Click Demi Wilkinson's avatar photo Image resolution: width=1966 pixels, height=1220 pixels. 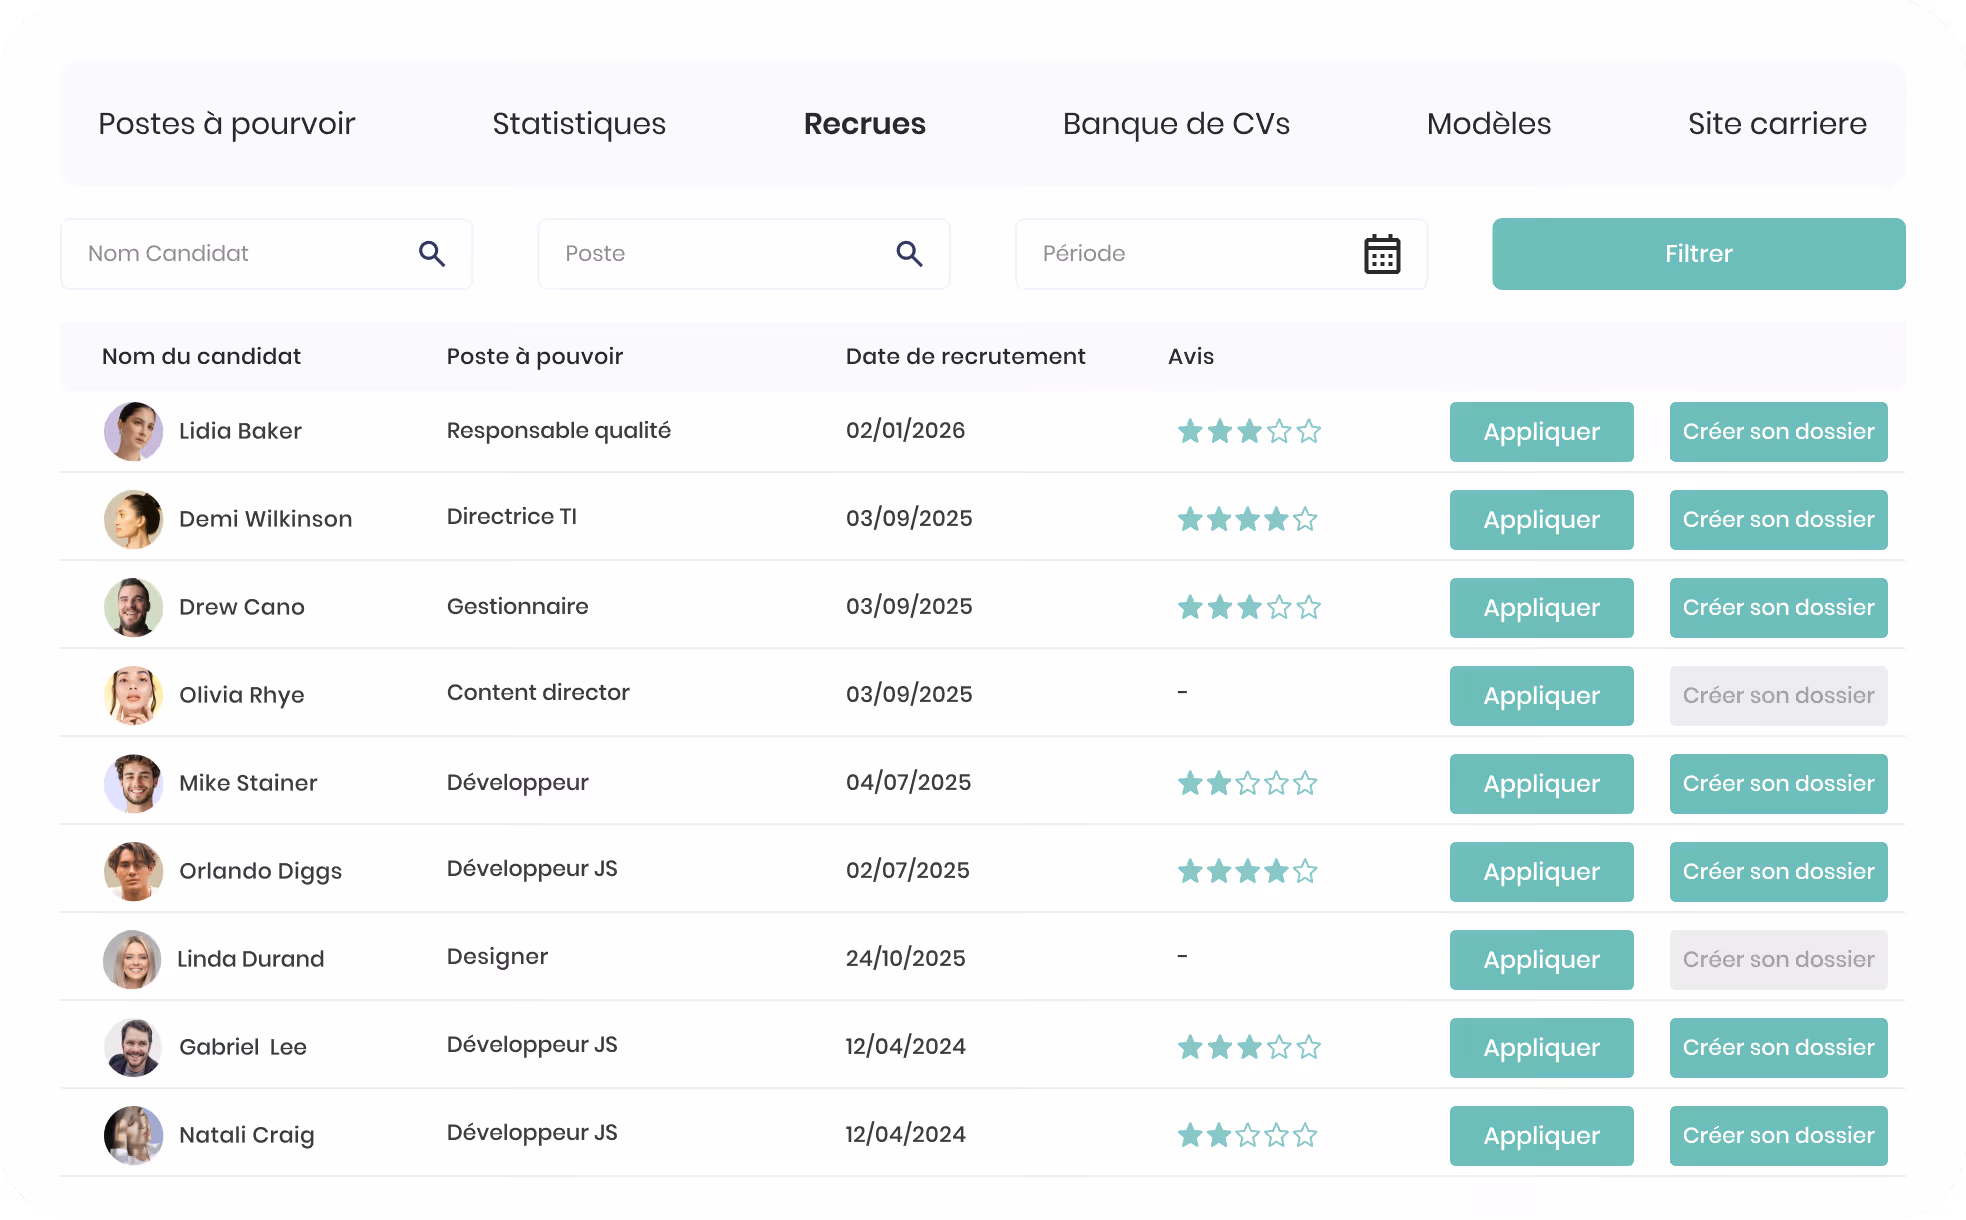click(133, 519)
